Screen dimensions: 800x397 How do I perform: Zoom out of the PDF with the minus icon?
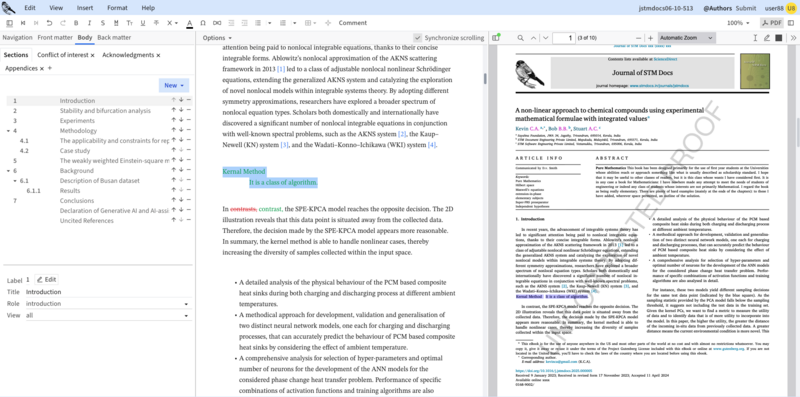[x=638, y=38]
